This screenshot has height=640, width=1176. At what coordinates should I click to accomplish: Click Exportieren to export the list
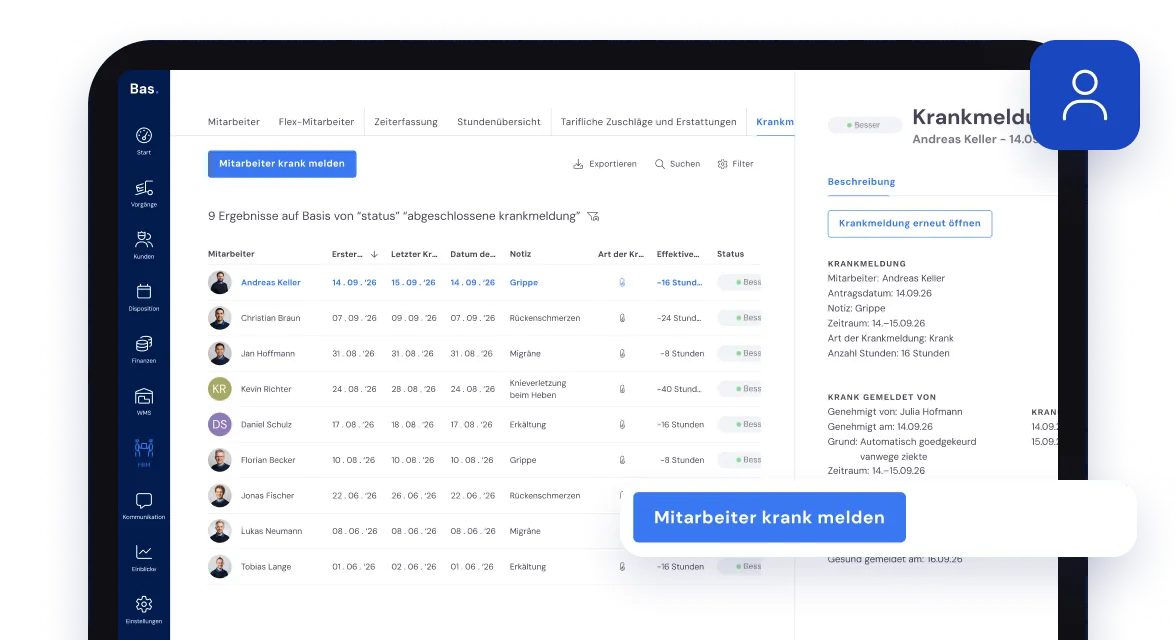[604, 164]
